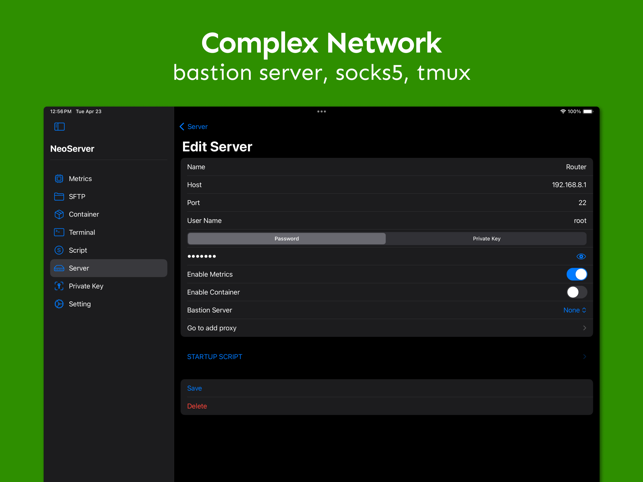Click Go to add proxy text

(x=212, y=328)
